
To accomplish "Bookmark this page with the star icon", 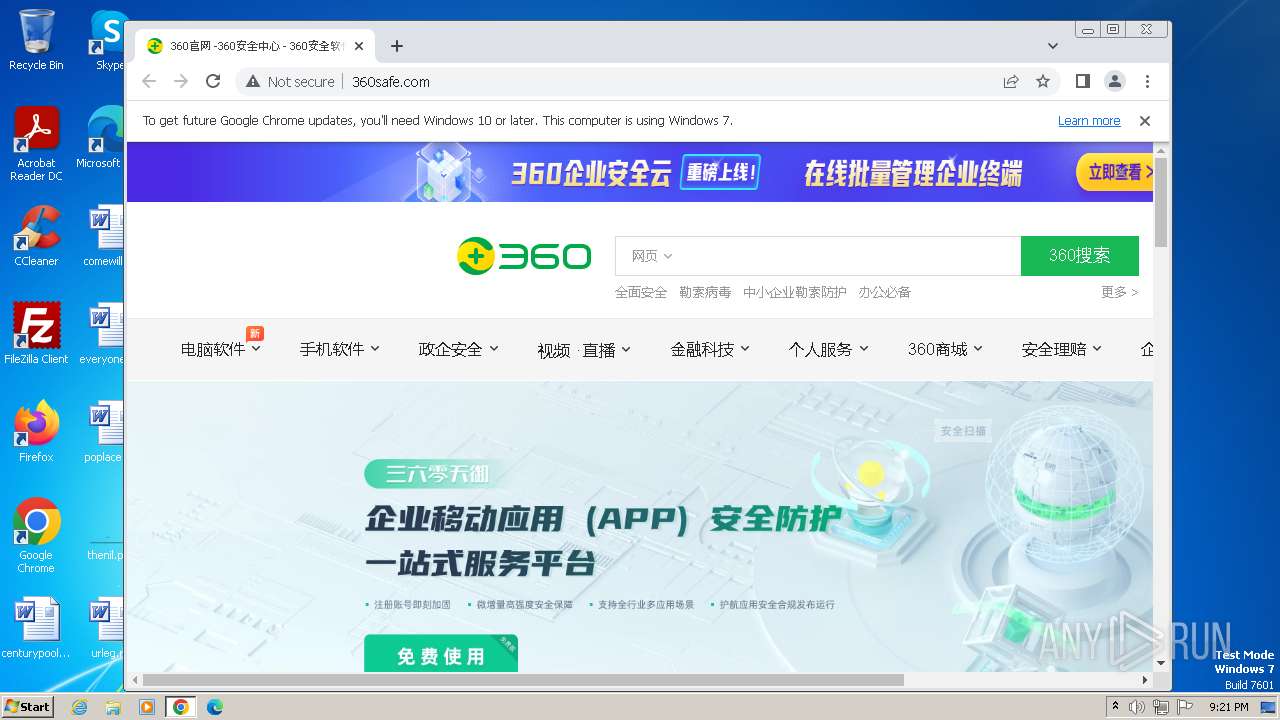I will pyautogui.click(x=1043, y=82).
